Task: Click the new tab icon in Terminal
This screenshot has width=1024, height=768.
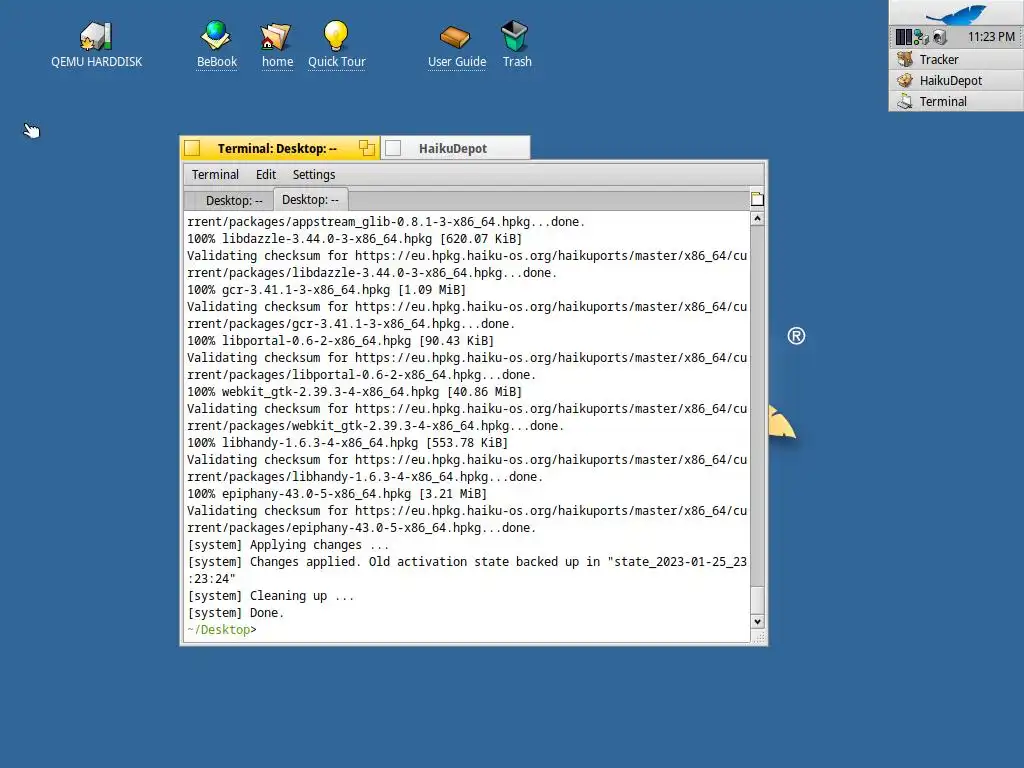Action: (x=757, y=199)
